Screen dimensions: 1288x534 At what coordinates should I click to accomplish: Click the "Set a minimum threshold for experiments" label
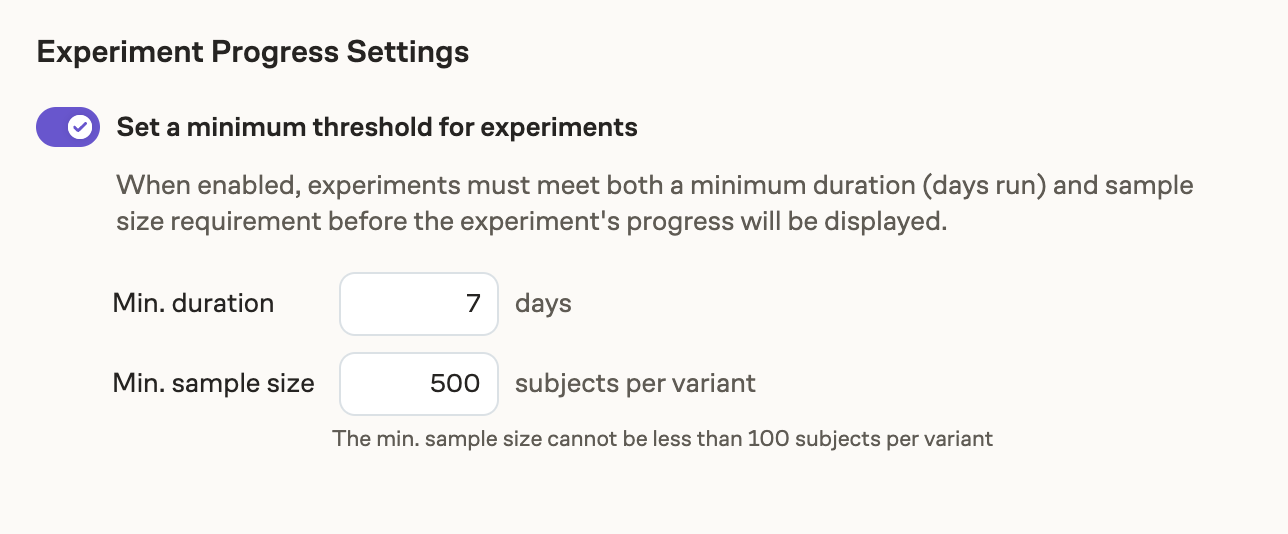pos(377,127)
